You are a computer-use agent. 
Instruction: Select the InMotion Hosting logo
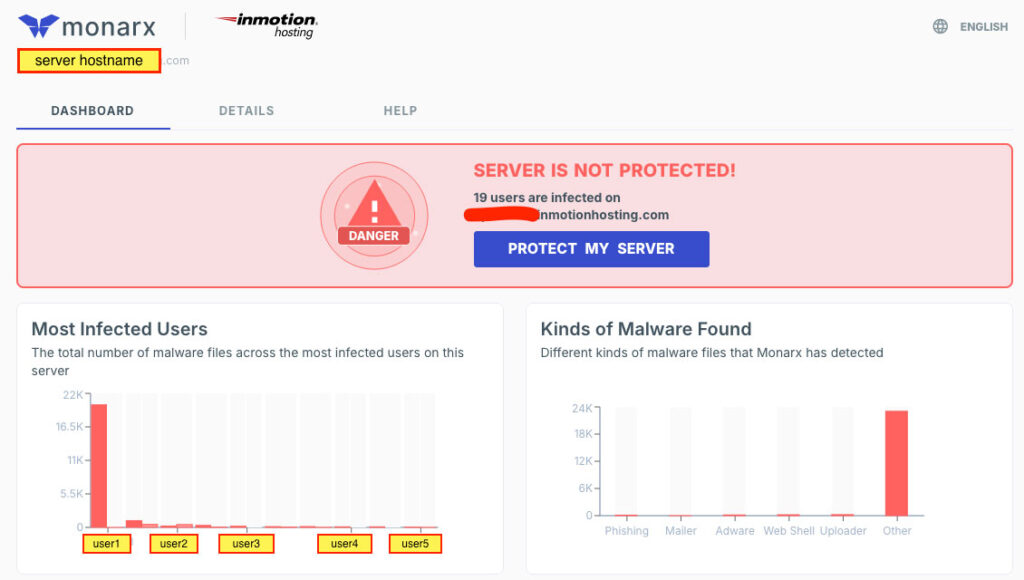[x=265, y=26]
